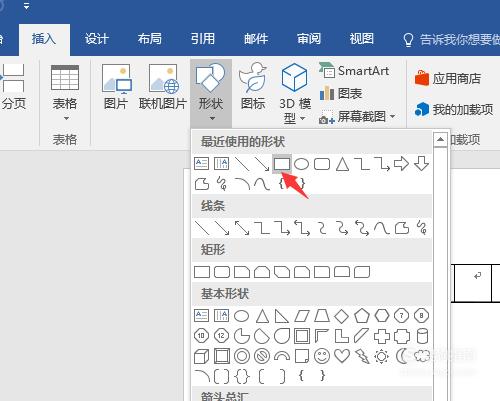The image size is (500, 401).
Task: Select scribble in recently used shapes
Action: coord(222,184)
